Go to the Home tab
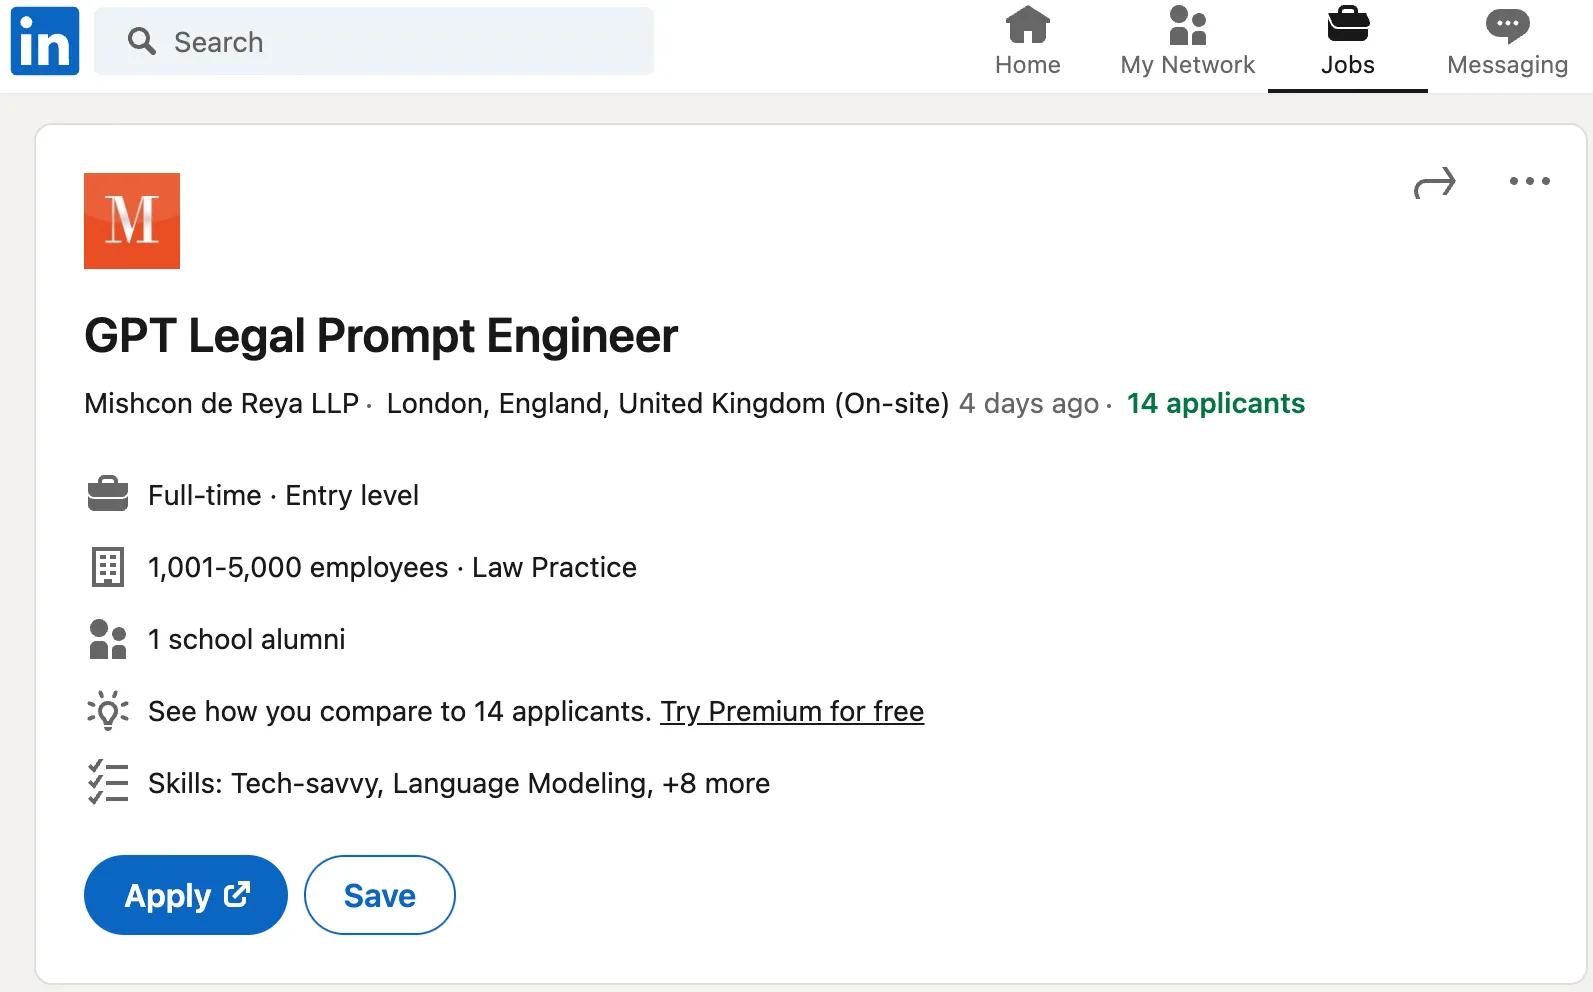The width and height of the screenshot is (1593, 992). click(x=1027, y=41)
